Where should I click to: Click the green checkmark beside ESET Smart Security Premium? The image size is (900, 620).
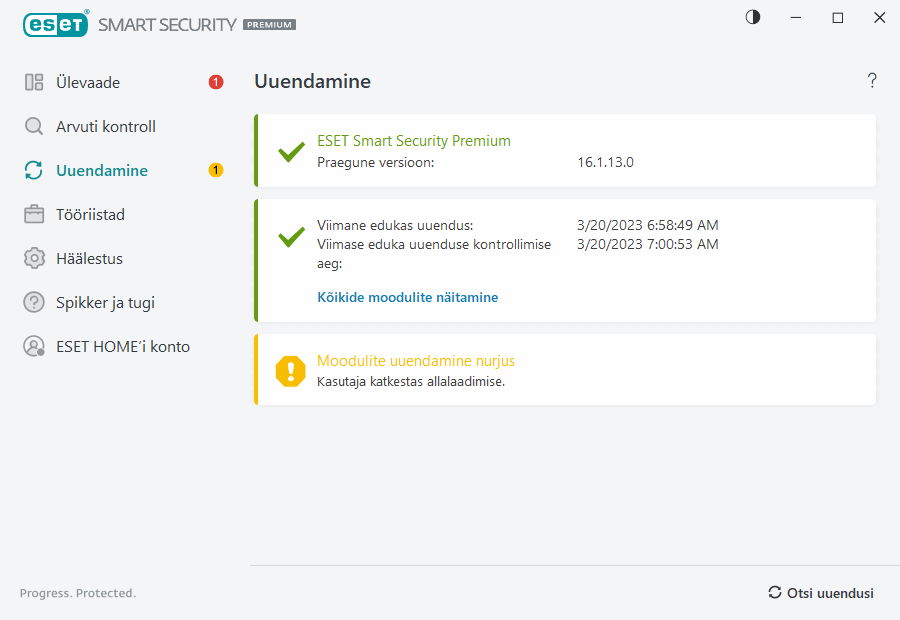(291, 152)
